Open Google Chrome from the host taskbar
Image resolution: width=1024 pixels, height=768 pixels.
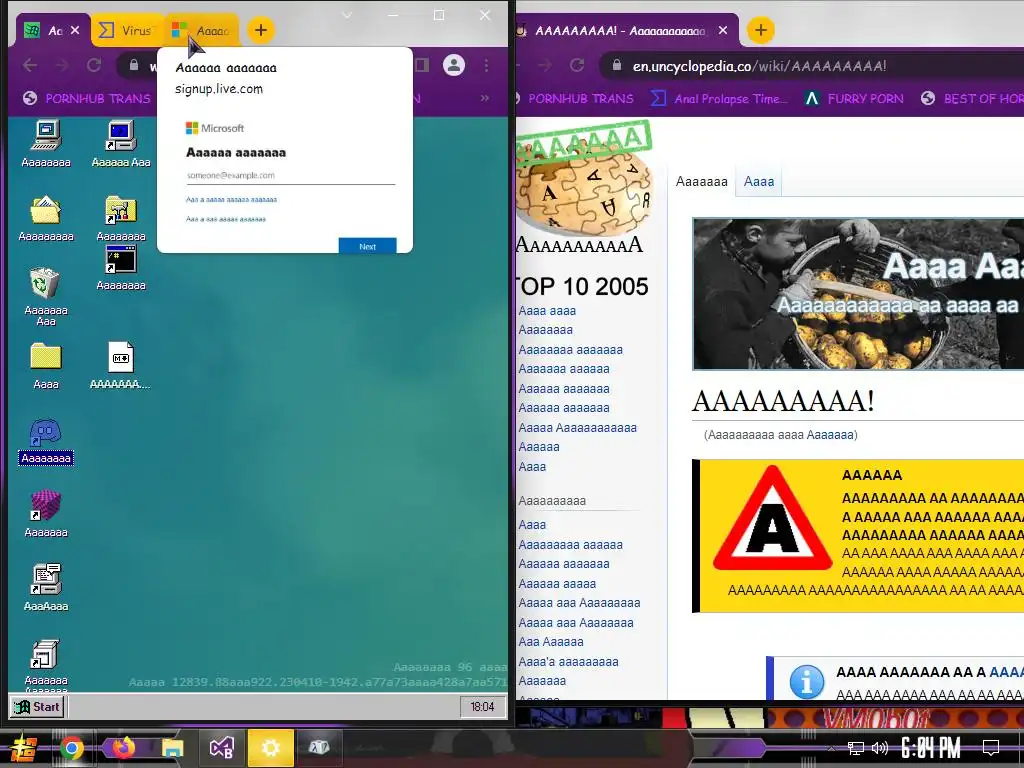(72, 748)
